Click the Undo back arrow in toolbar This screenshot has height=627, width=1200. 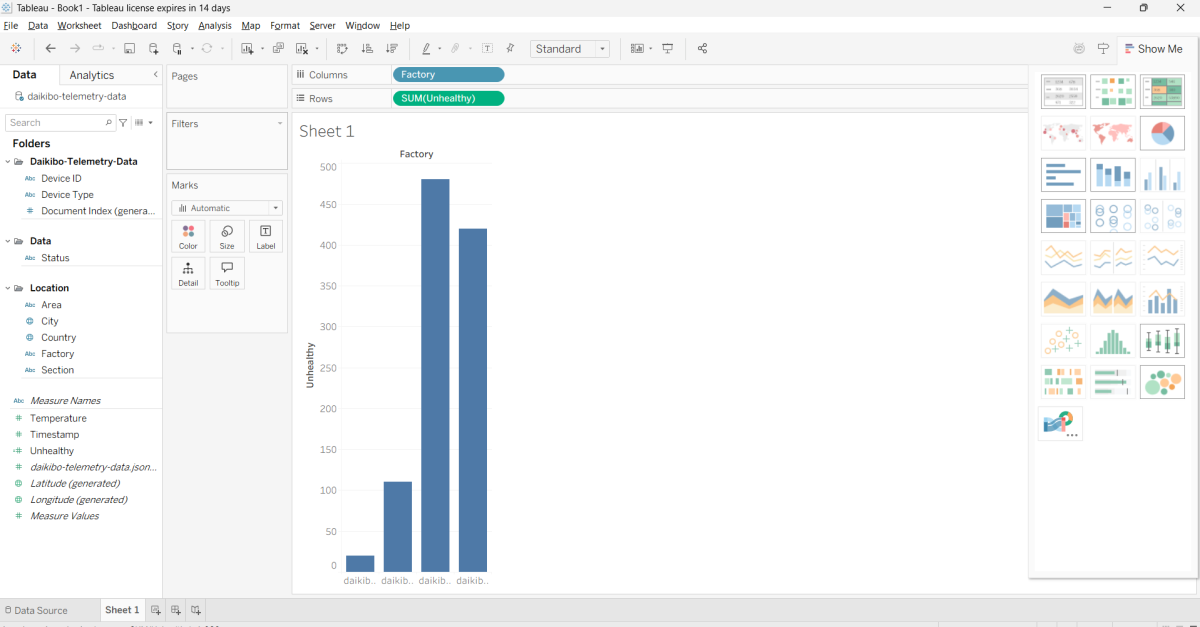click(x=51, y=48)
